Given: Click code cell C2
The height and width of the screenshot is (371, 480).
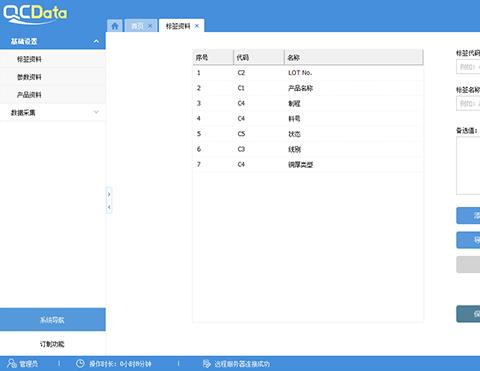Looking at the screenshot, I should 241,73.
